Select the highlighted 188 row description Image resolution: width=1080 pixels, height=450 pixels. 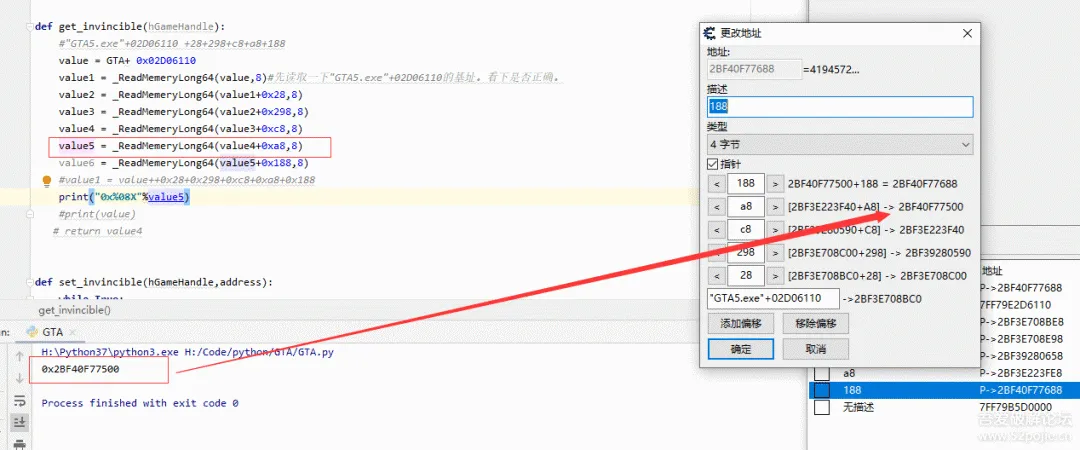coord(851,390)
